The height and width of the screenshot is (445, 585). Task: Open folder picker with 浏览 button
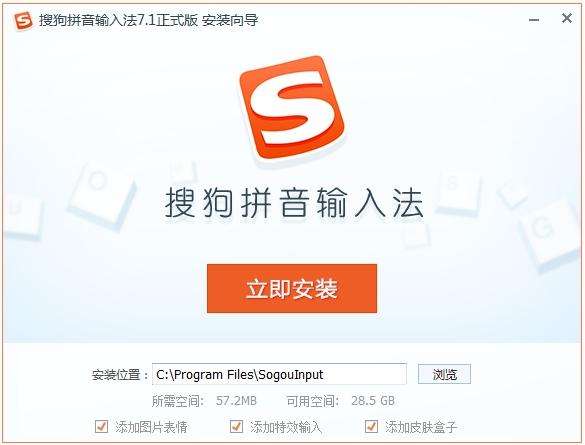coord(444,374)
